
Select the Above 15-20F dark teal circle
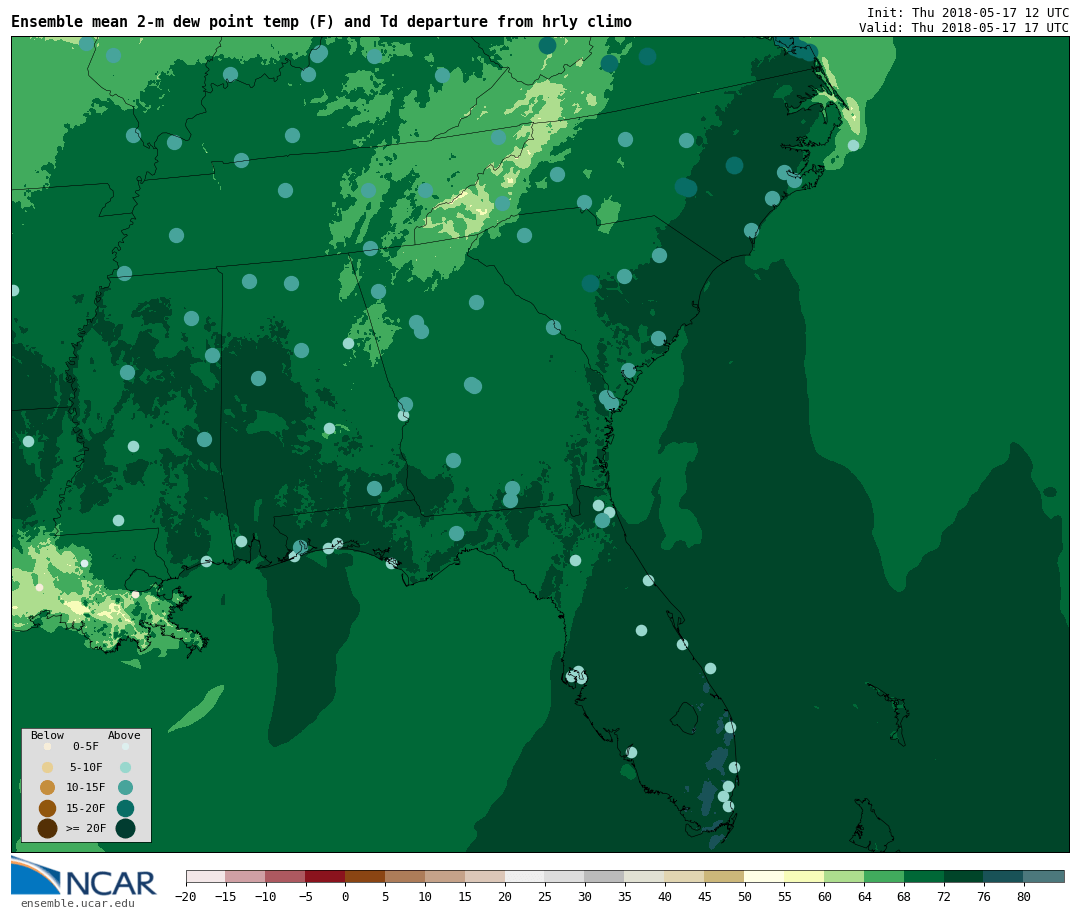coord(125,808)
